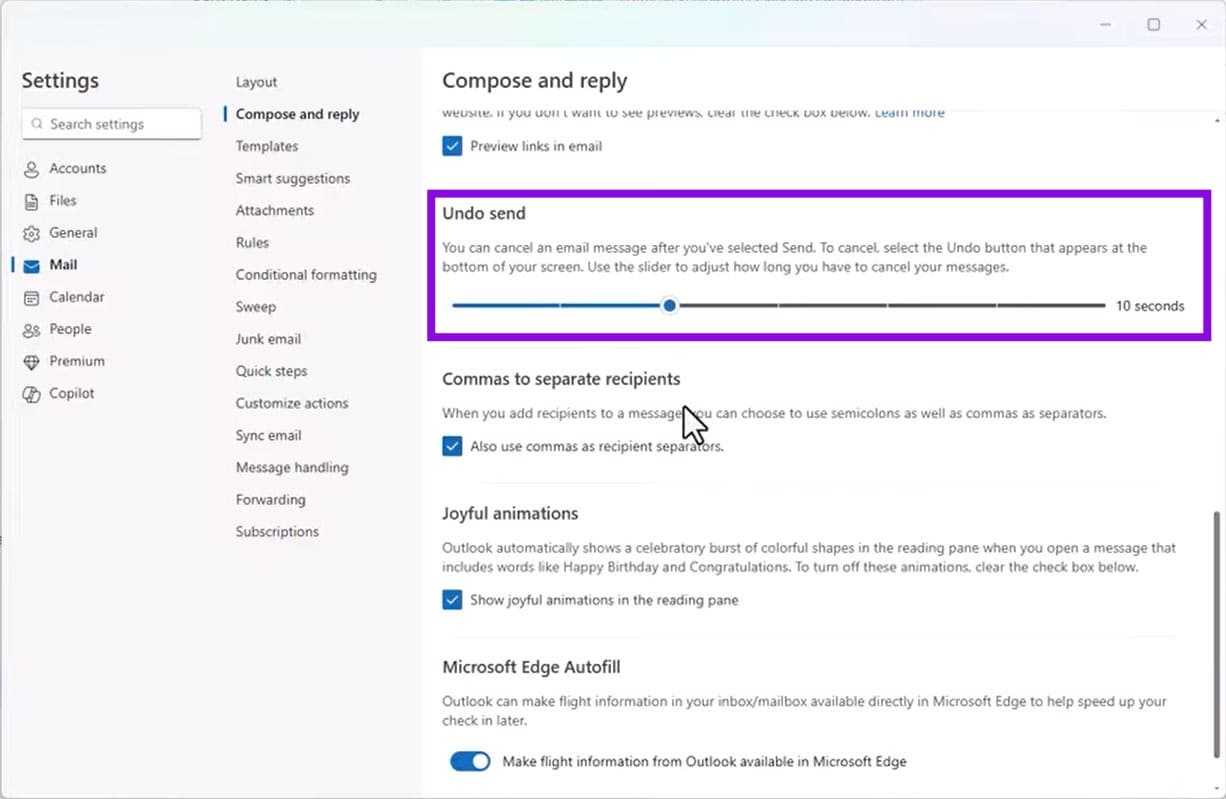Open Junk email settings
The image size is (1226, 799).
(268, 339)
